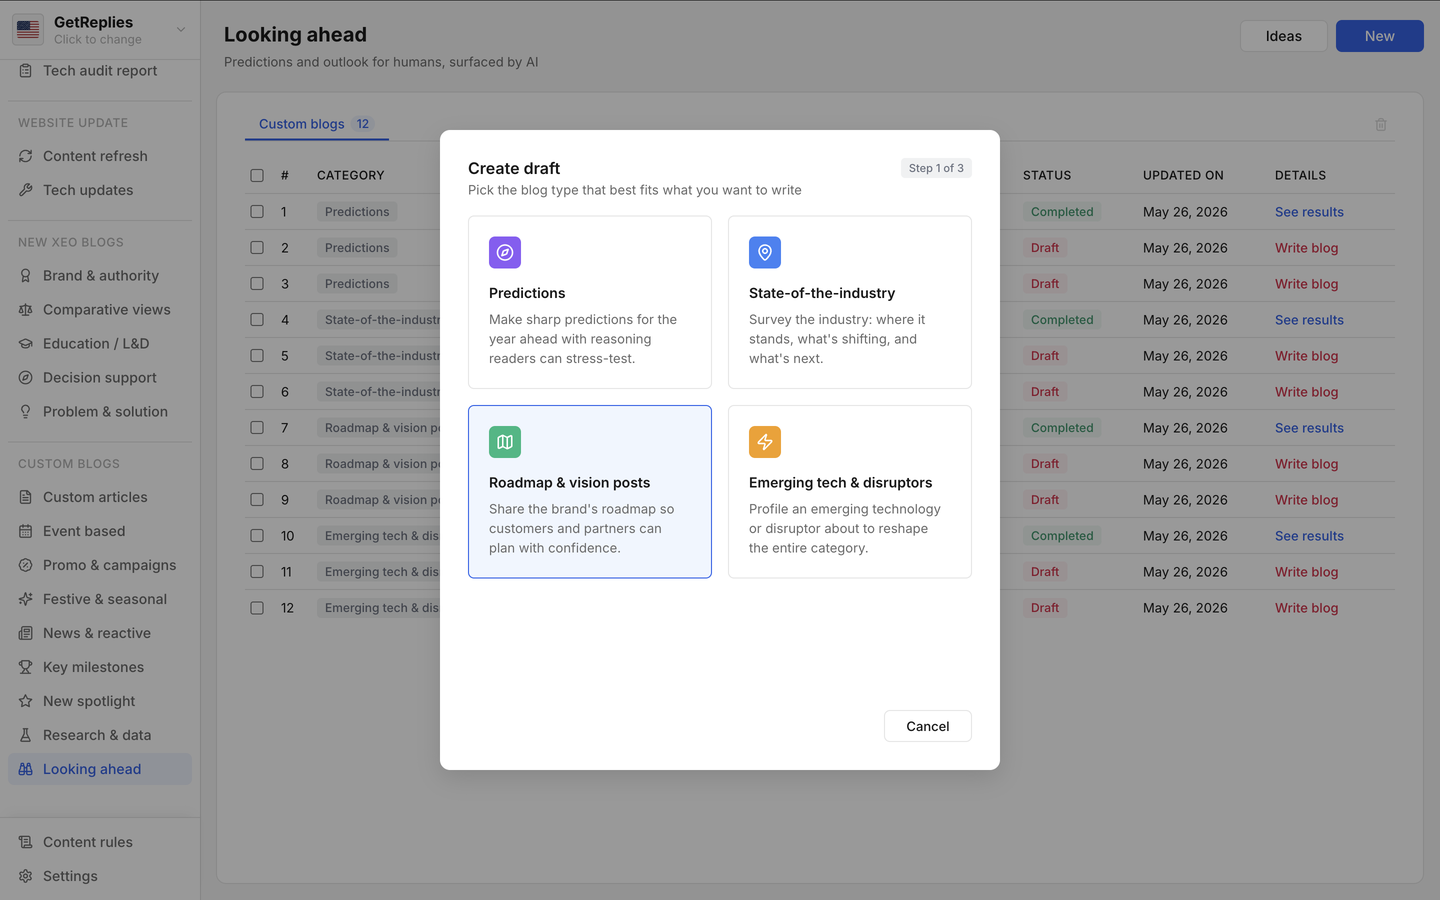
Task: Cancel the Create draft dialog
Action: point(927,726)
